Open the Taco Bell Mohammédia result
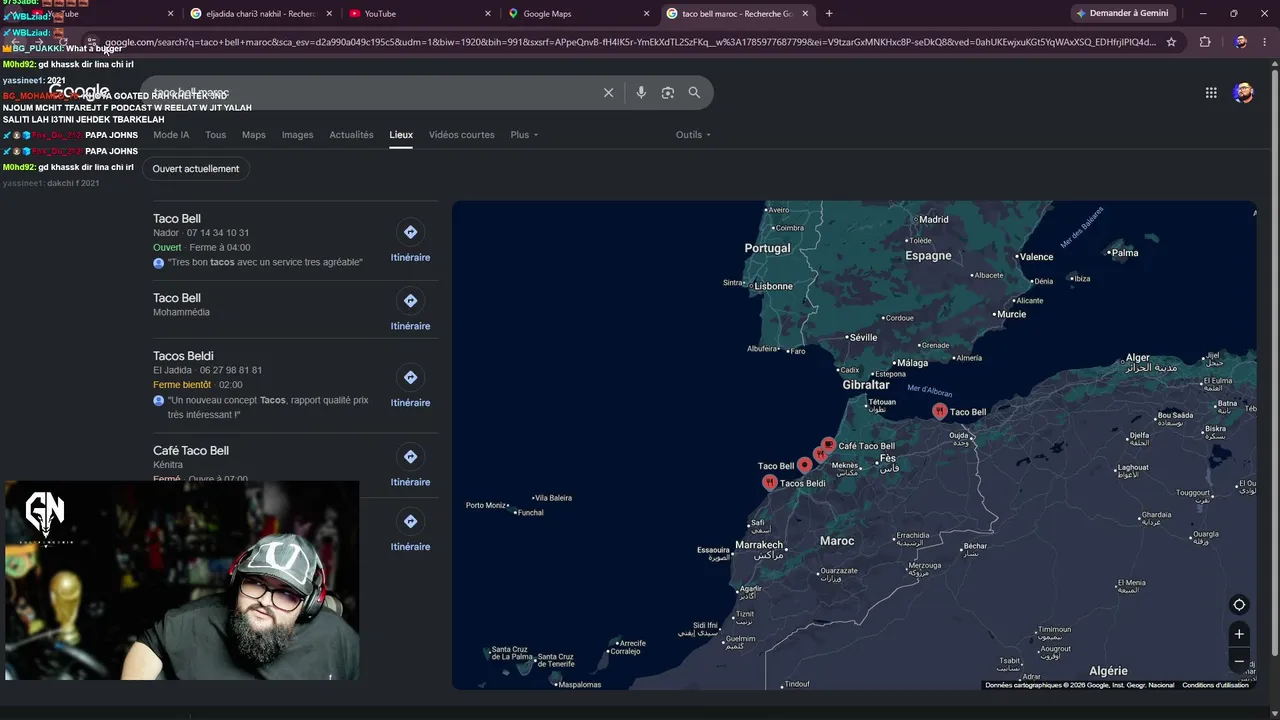Image resolution: width=1280 pixels, height=720 pixels. pos(177,298)
